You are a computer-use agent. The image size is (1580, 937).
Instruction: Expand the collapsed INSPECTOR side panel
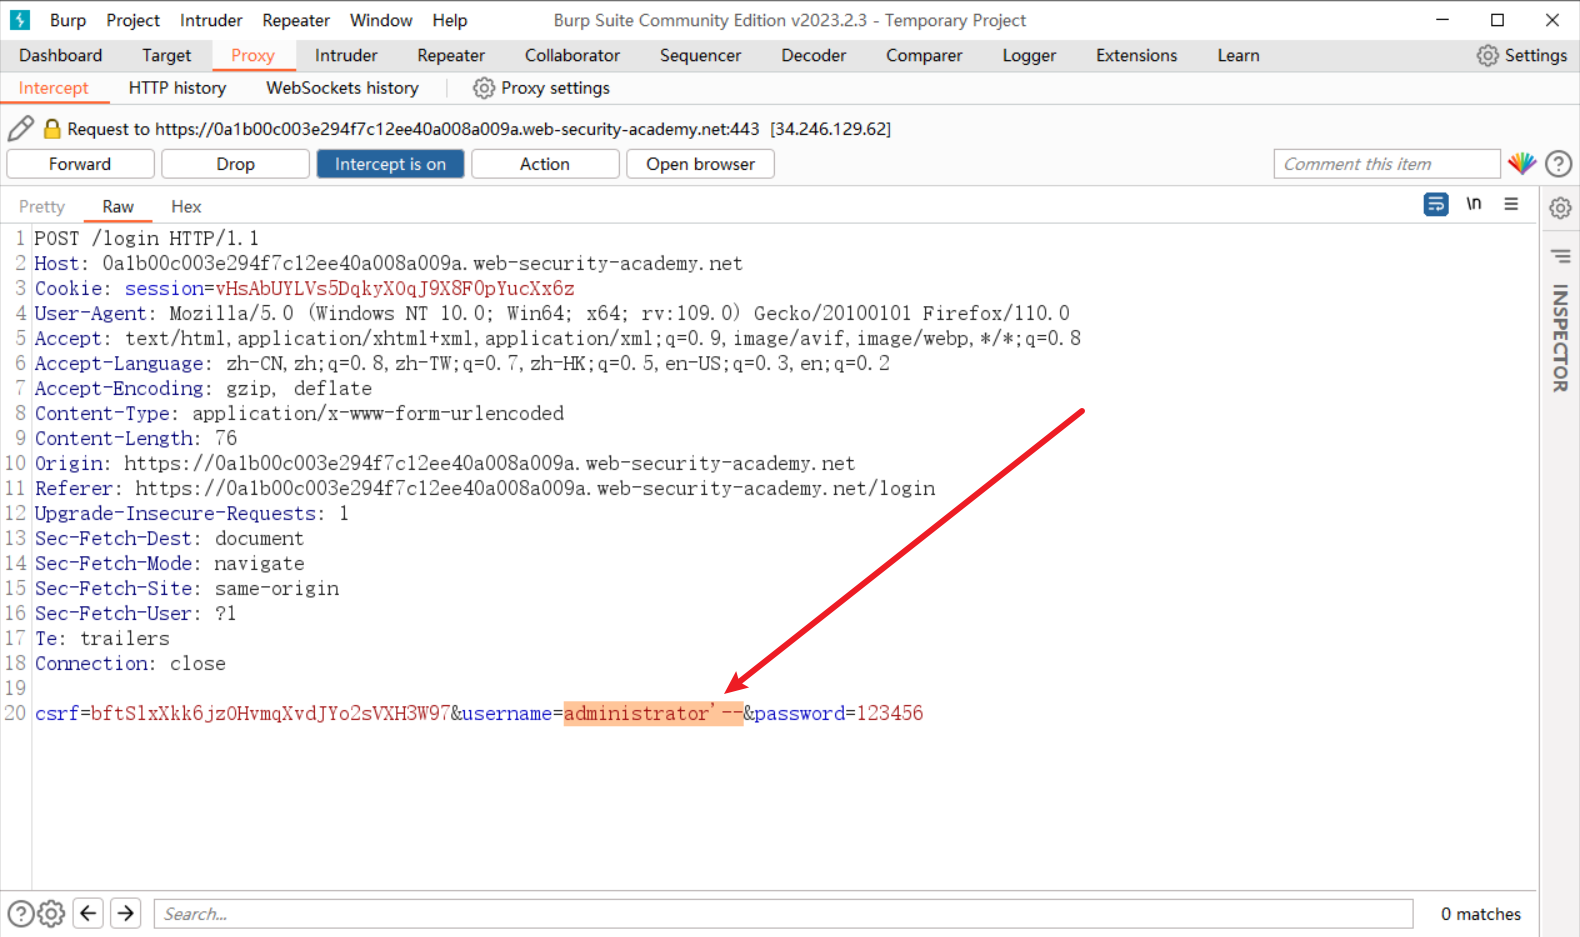pos(1560,338)
